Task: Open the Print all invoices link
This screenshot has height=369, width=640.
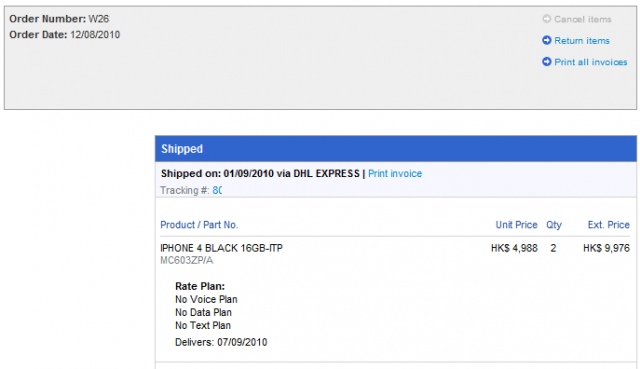Action: 591,62
